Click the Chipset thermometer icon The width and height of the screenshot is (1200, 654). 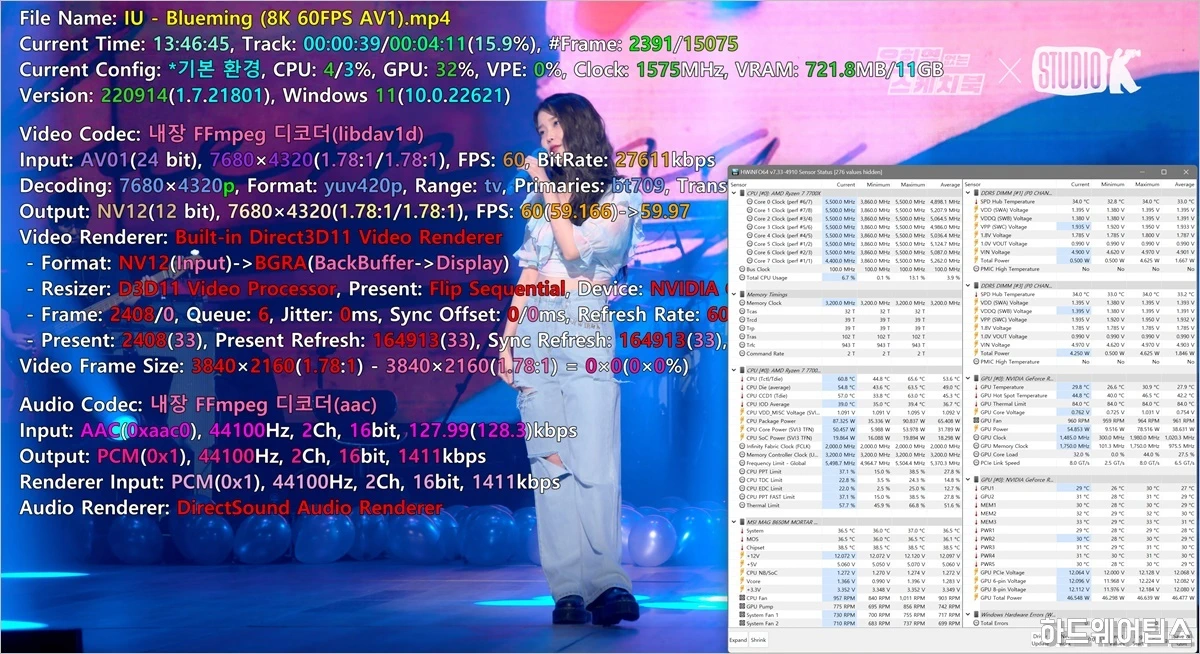click(741, 547)
